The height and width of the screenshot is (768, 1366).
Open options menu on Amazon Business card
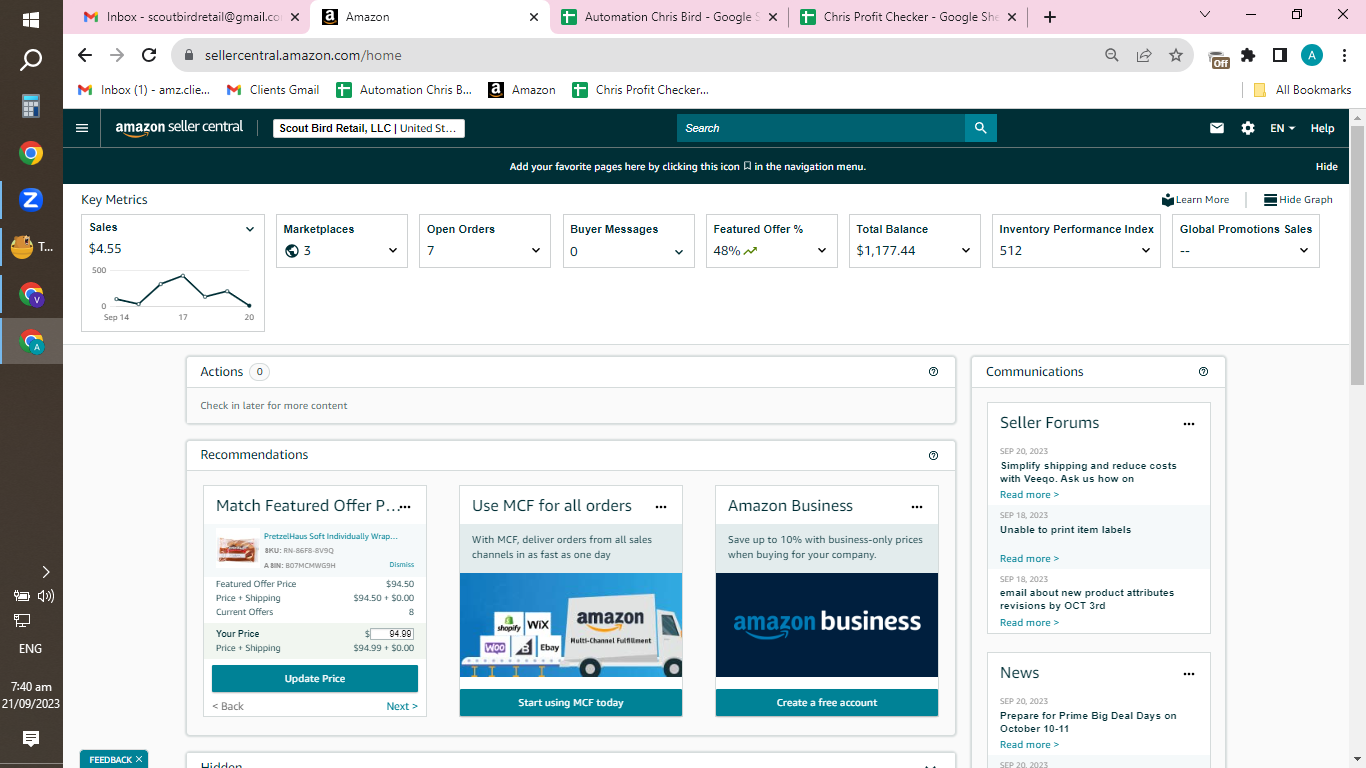[x=917, y=507]
